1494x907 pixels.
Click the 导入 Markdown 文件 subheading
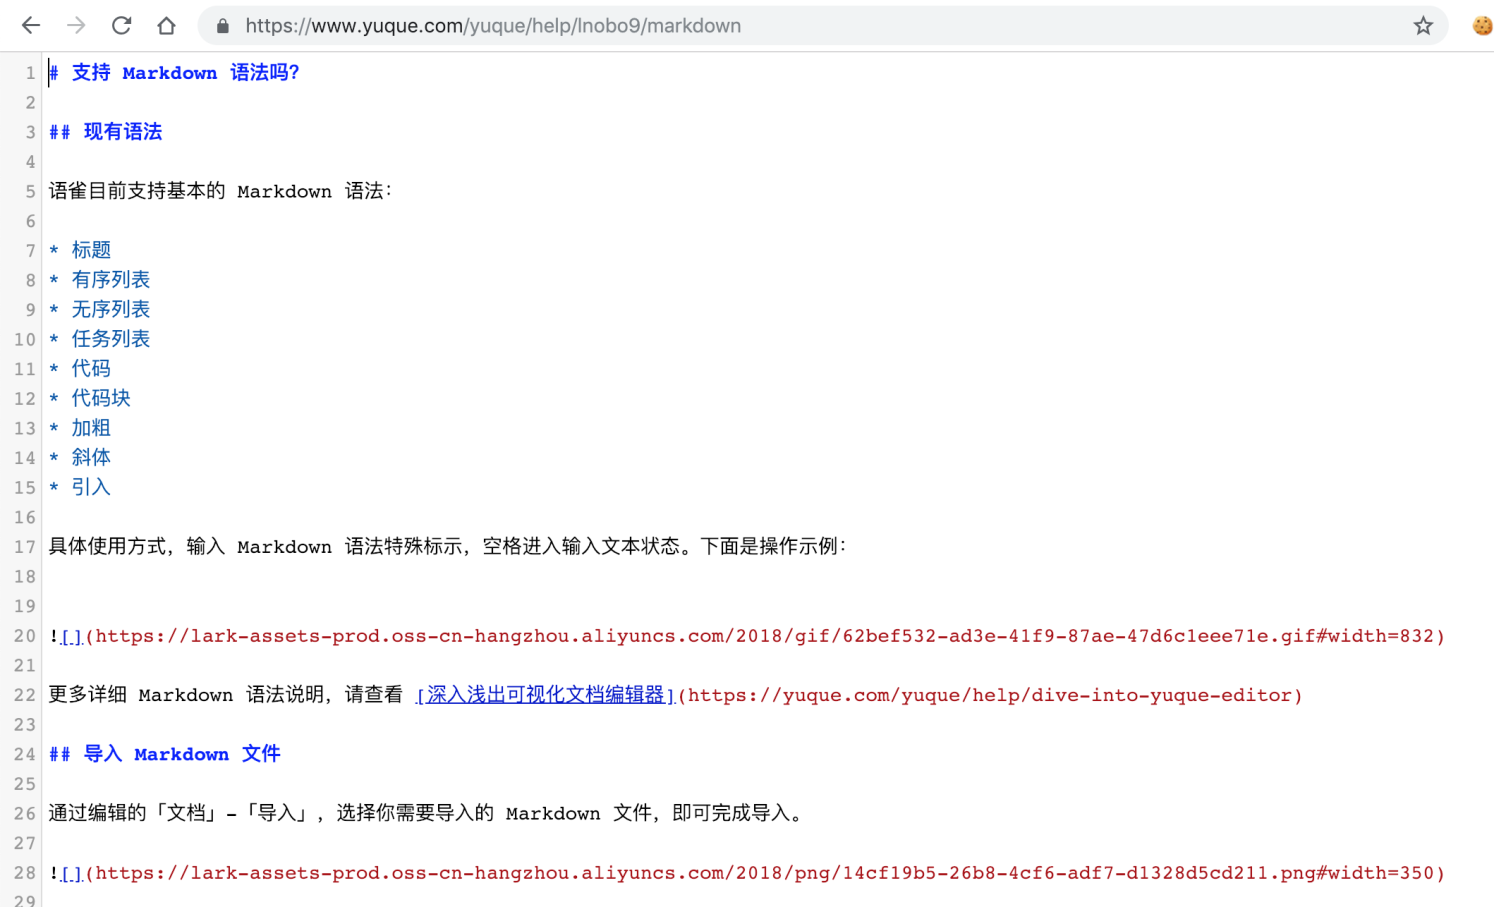[181, 754]
